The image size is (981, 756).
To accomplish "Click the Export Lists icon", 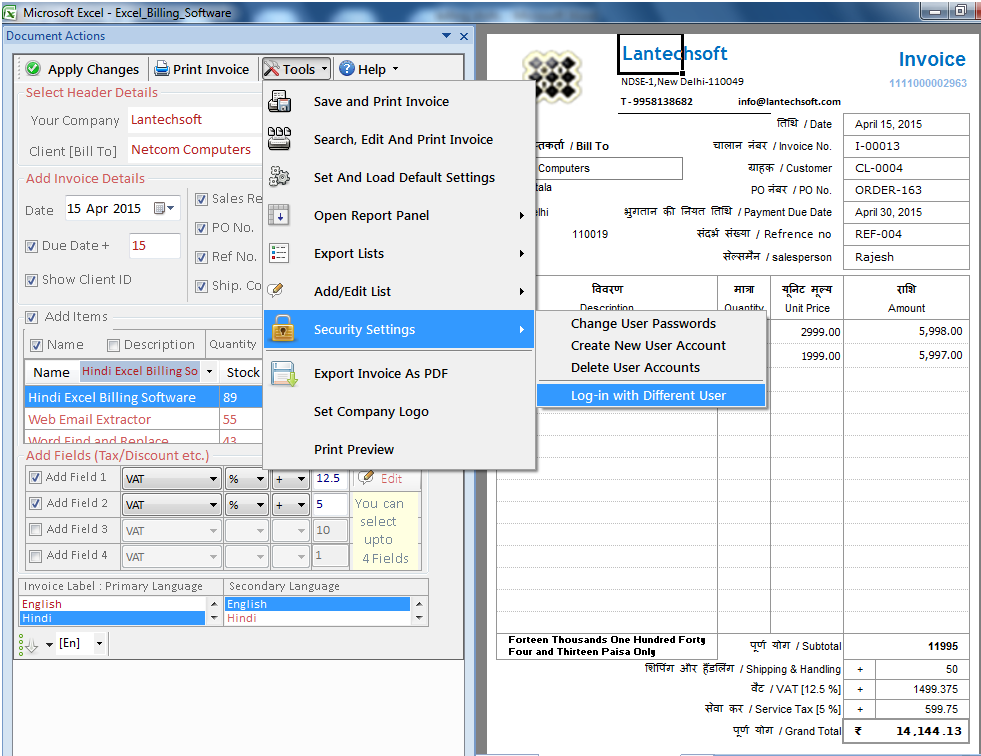I will (x=279, y=253).
